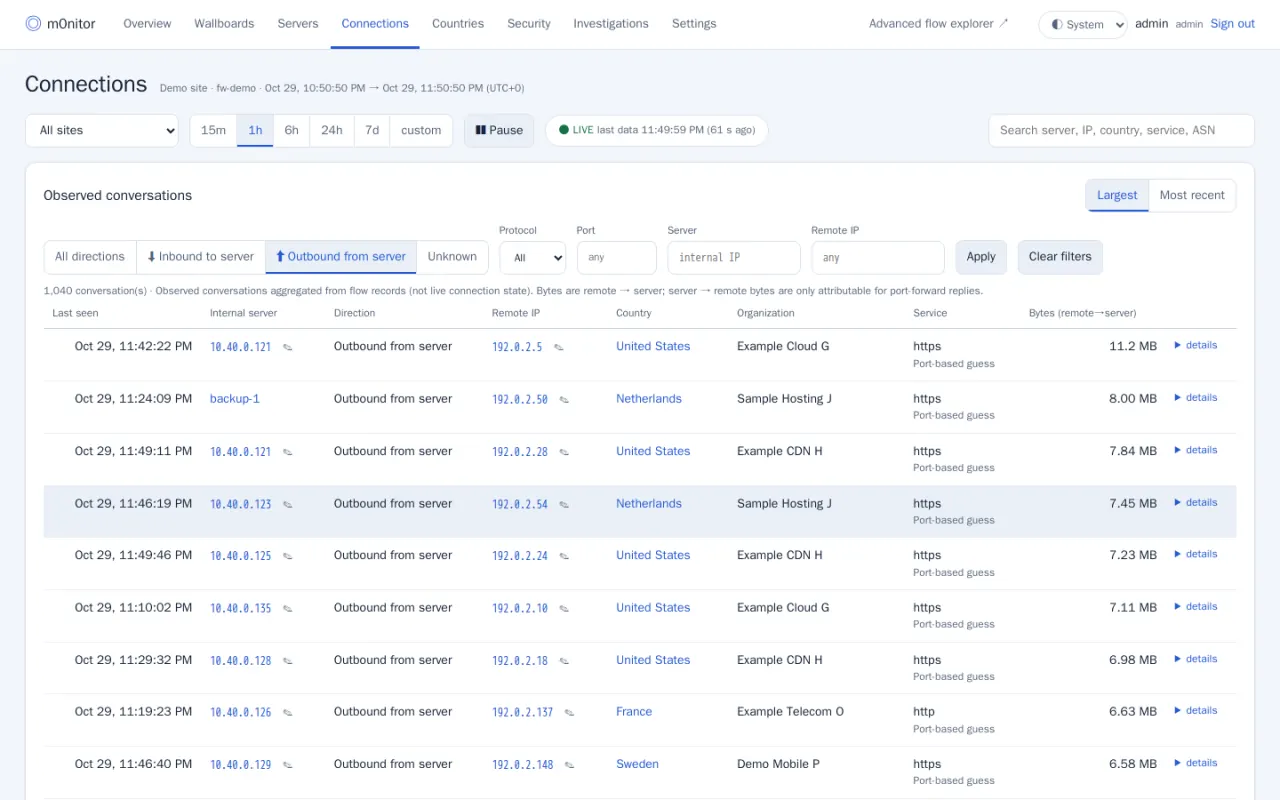Screen dimensions: 1280x800
Task: Open the backup-1 internal server link
Action: [235, 399]
